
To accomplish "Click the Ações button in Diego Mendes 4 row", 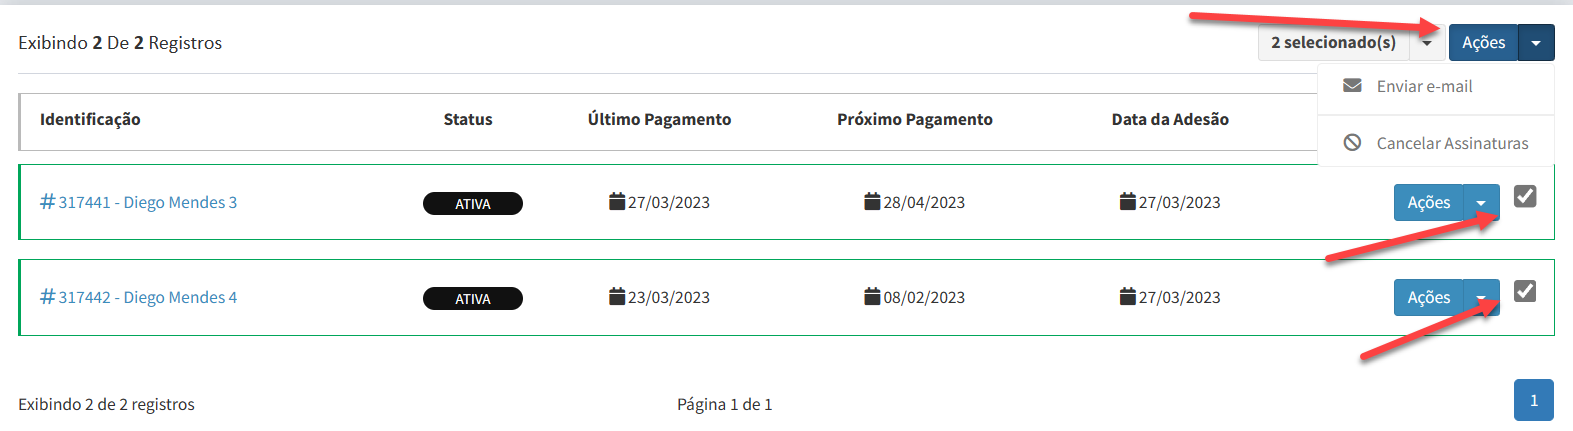I will pyautogui.click(x=1428, y=298).
